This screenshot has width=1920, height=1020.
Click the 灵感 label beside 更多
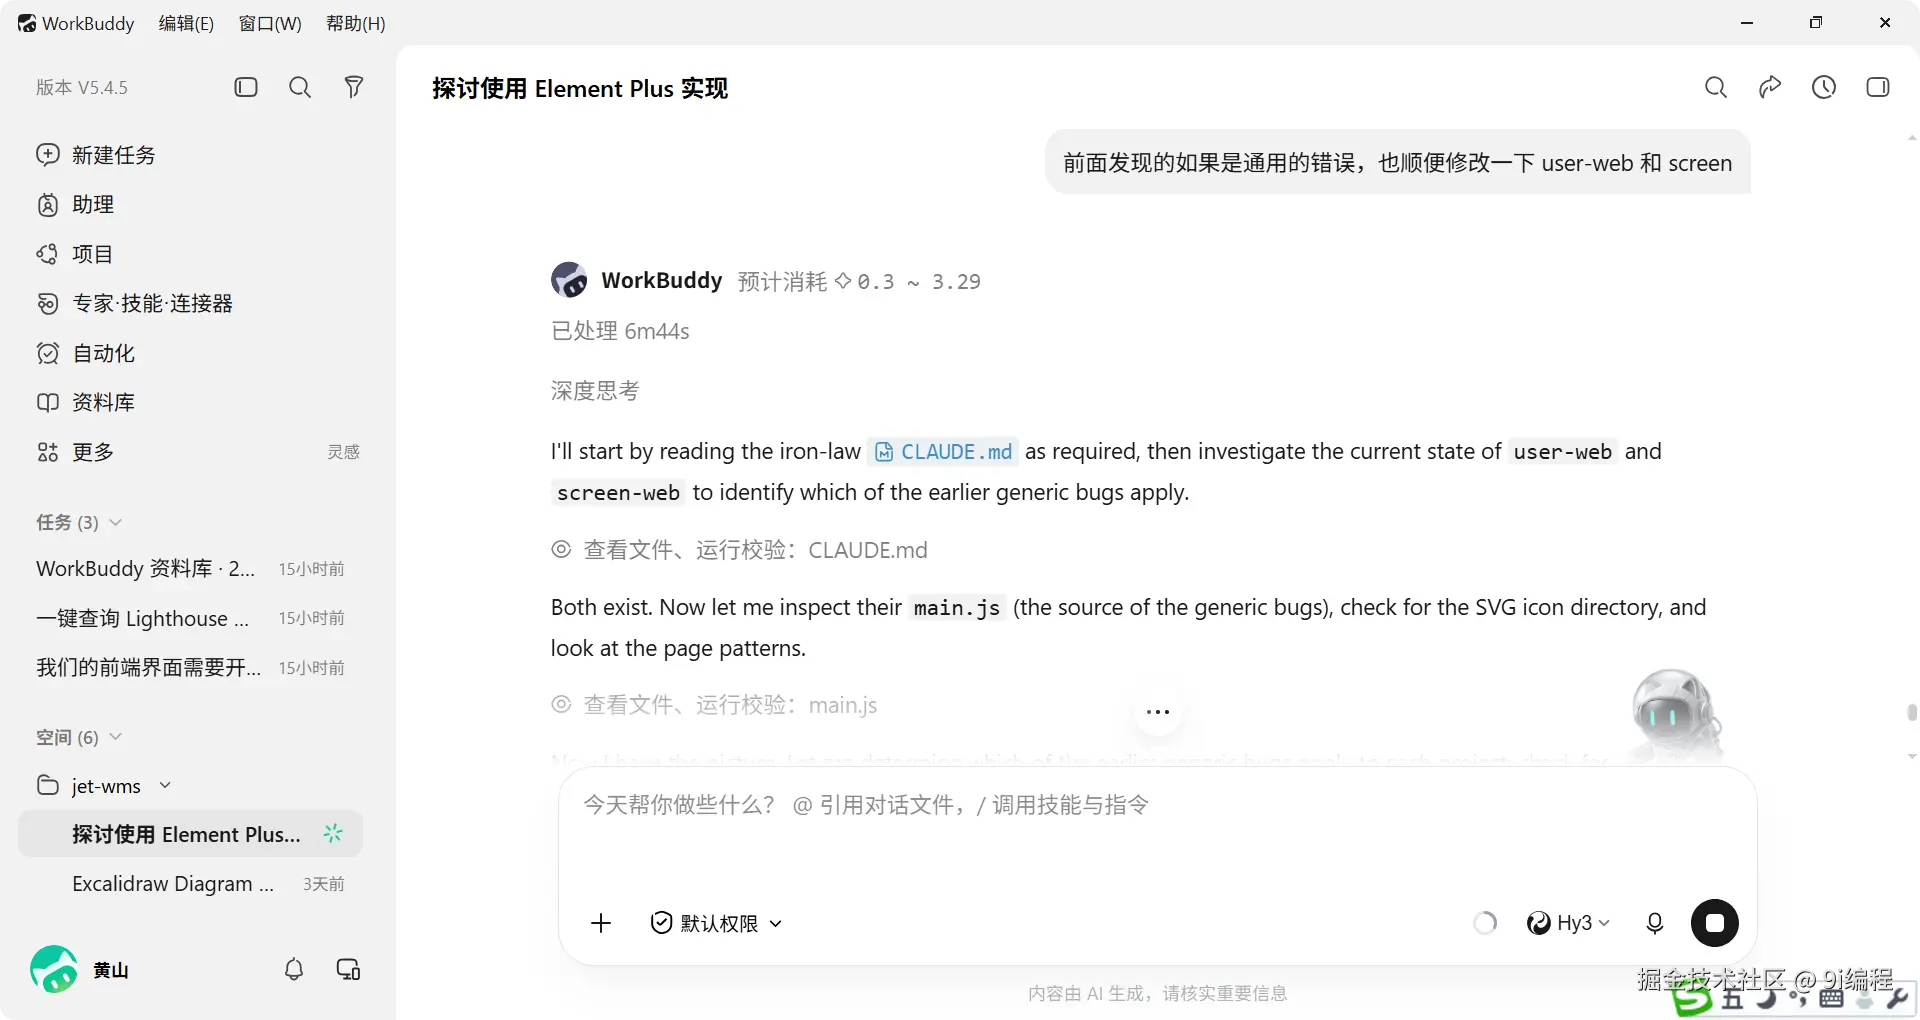(x=344, y=452)
